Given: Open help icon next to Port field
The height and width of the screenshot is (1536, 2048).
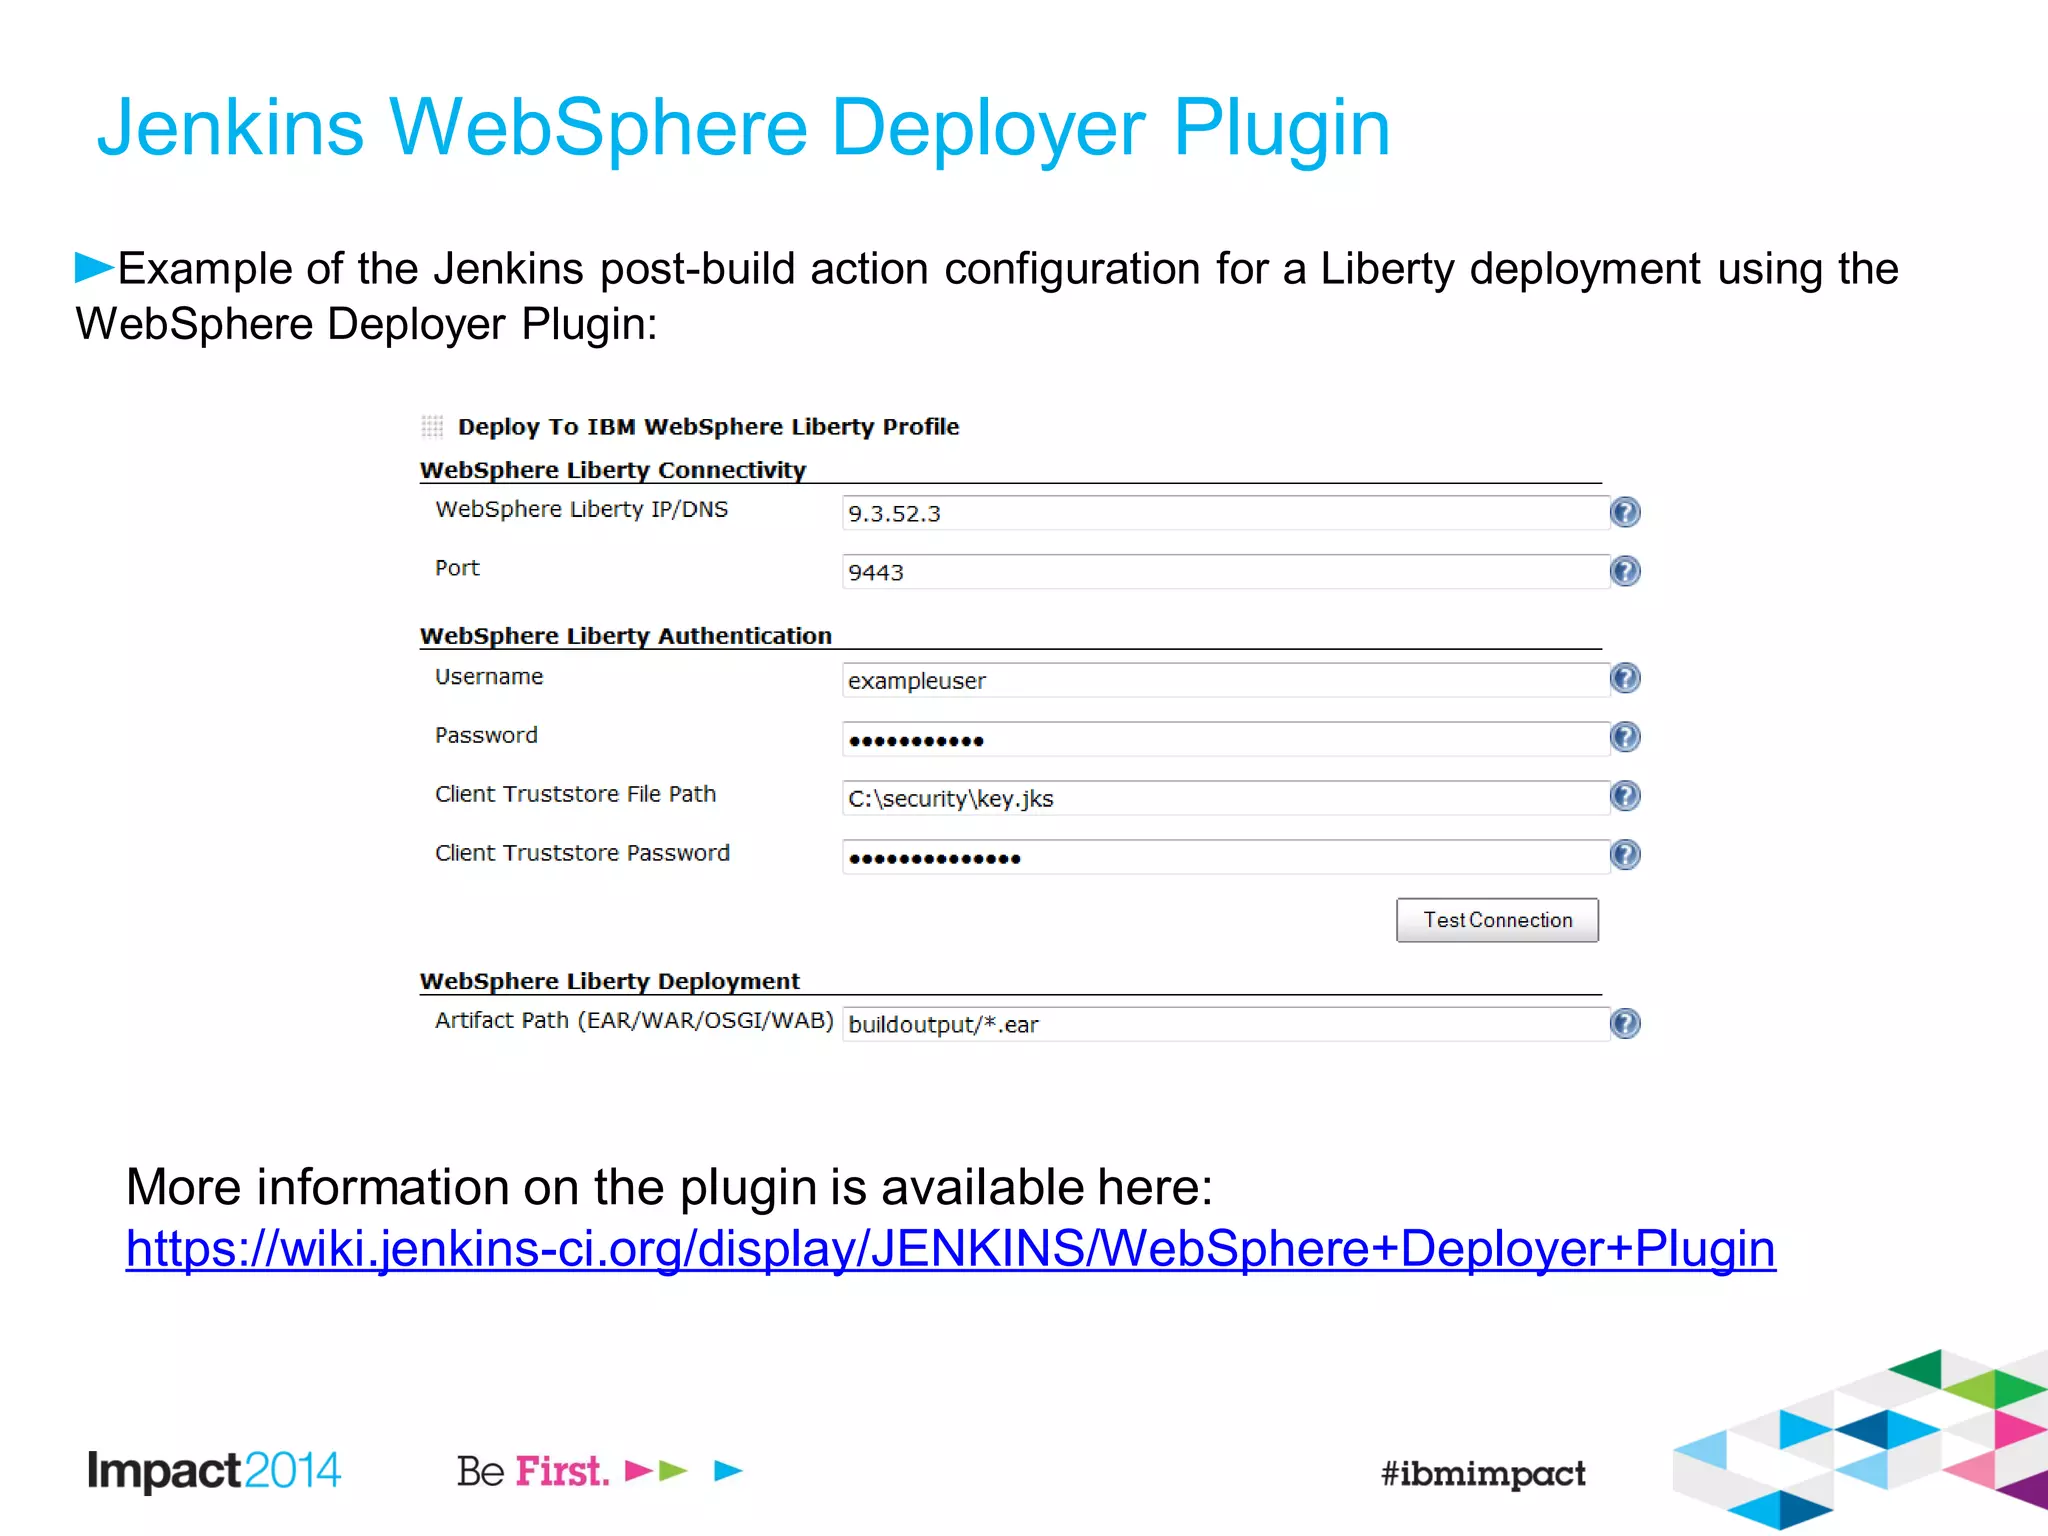Looking at the screenshot, I should click(x=1625, y=571).
